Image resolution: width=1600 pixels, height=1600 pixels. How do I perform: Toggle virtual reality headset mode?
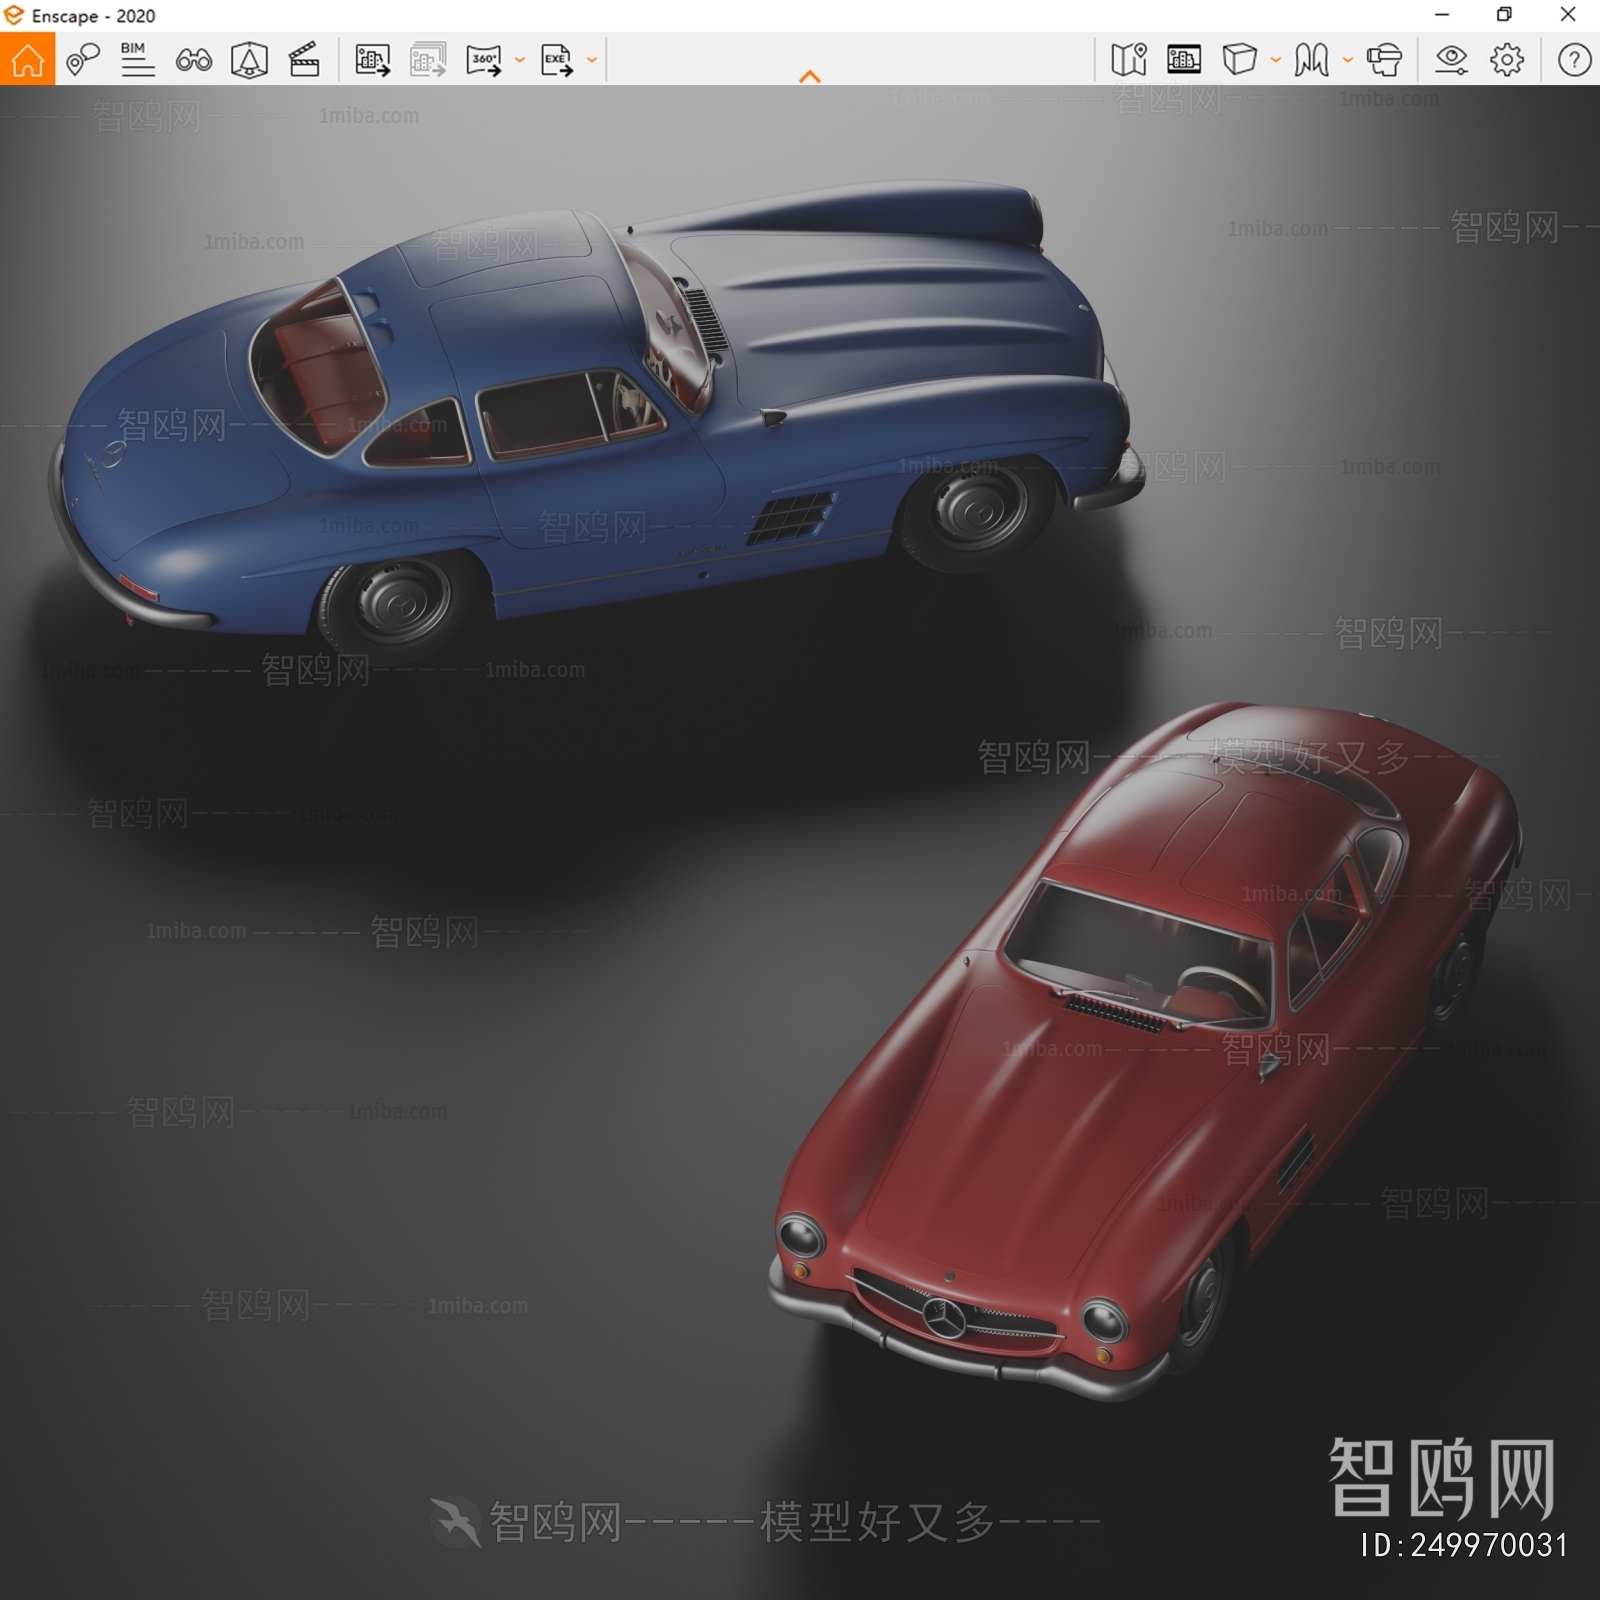tap(1385, 60)
